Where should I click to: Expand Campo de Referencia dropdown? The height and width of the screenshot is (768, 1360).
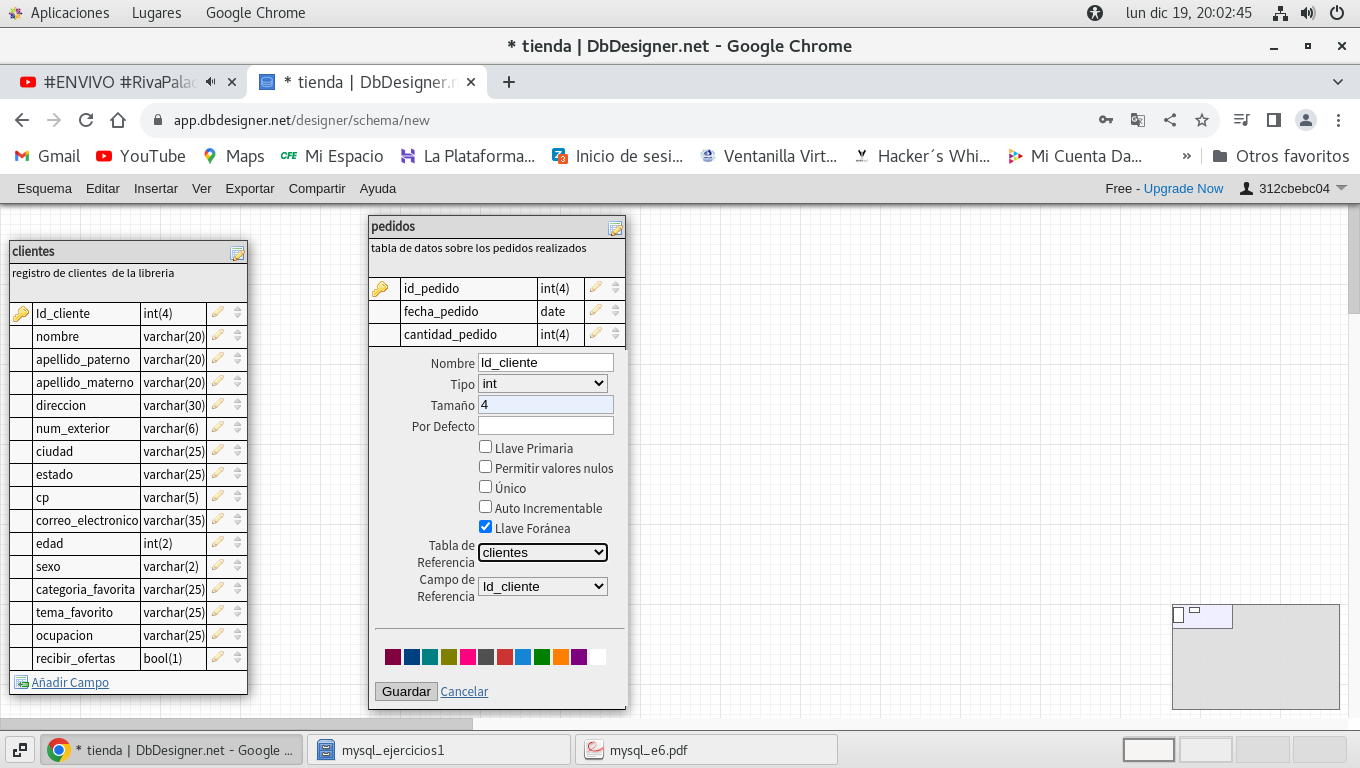(543, 586)
